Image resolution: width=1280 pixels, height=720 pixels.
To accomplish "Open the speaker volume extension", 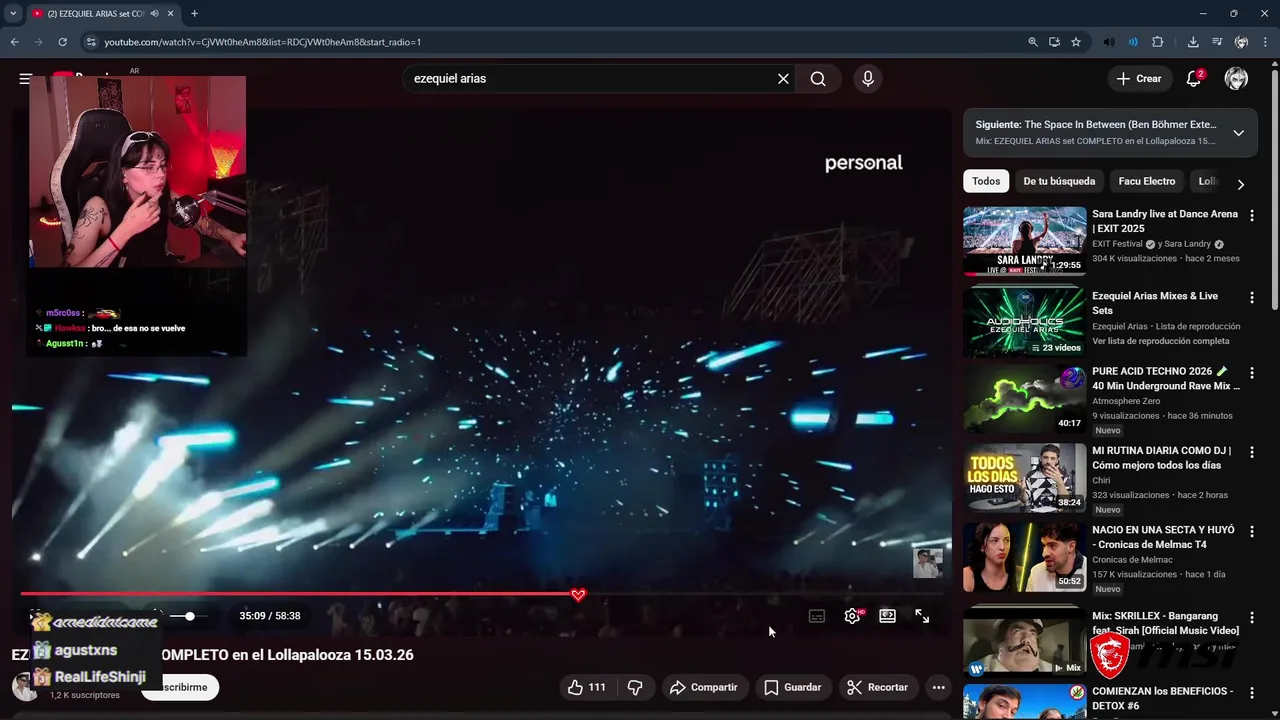I will 1108,42.
